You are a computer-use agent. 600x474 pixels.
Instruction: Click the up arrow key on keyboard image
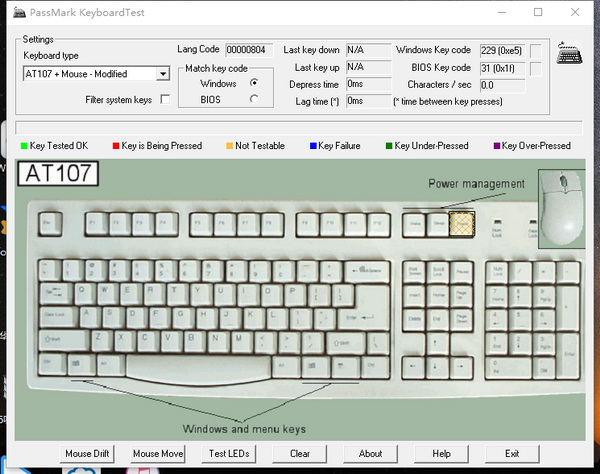point(439,341)
